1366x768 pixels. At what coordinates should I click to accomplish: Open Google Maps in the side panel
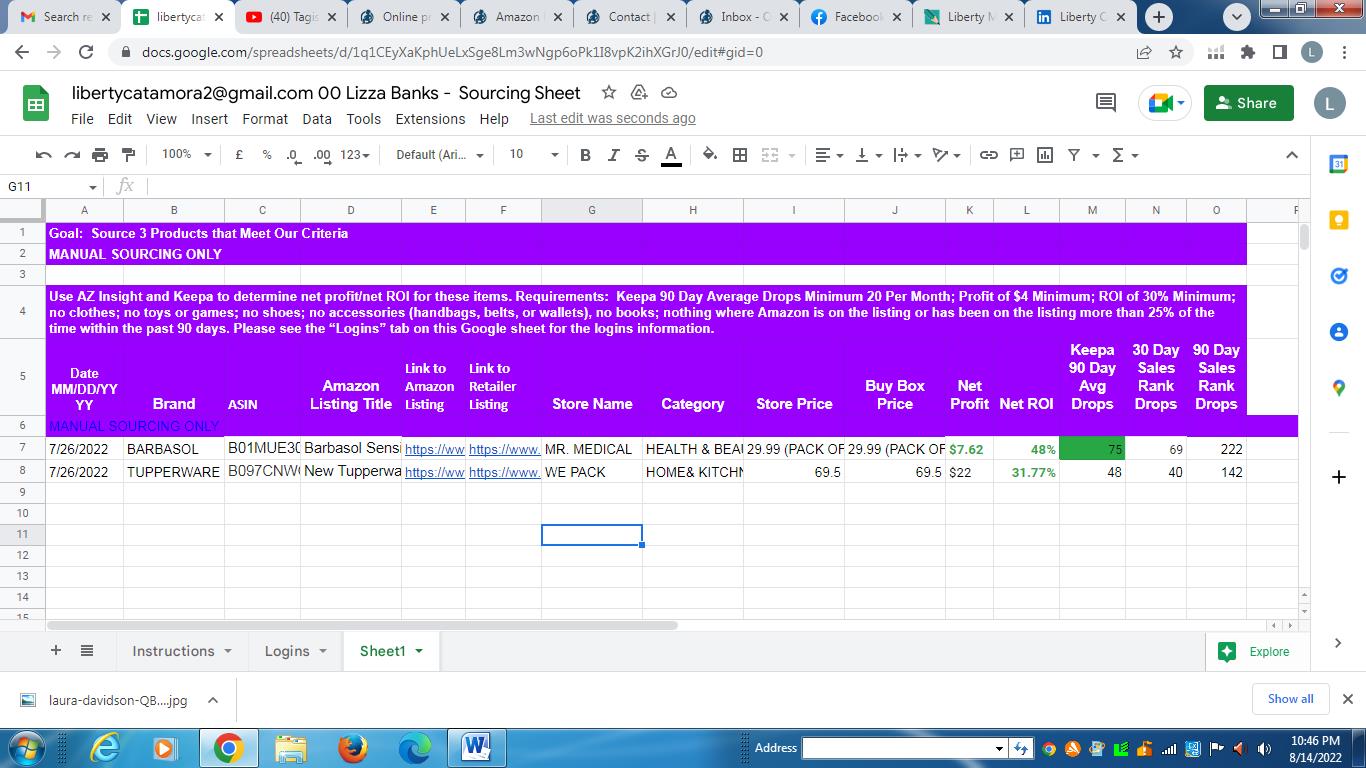pyautogui.click(x=1339, y=388)
